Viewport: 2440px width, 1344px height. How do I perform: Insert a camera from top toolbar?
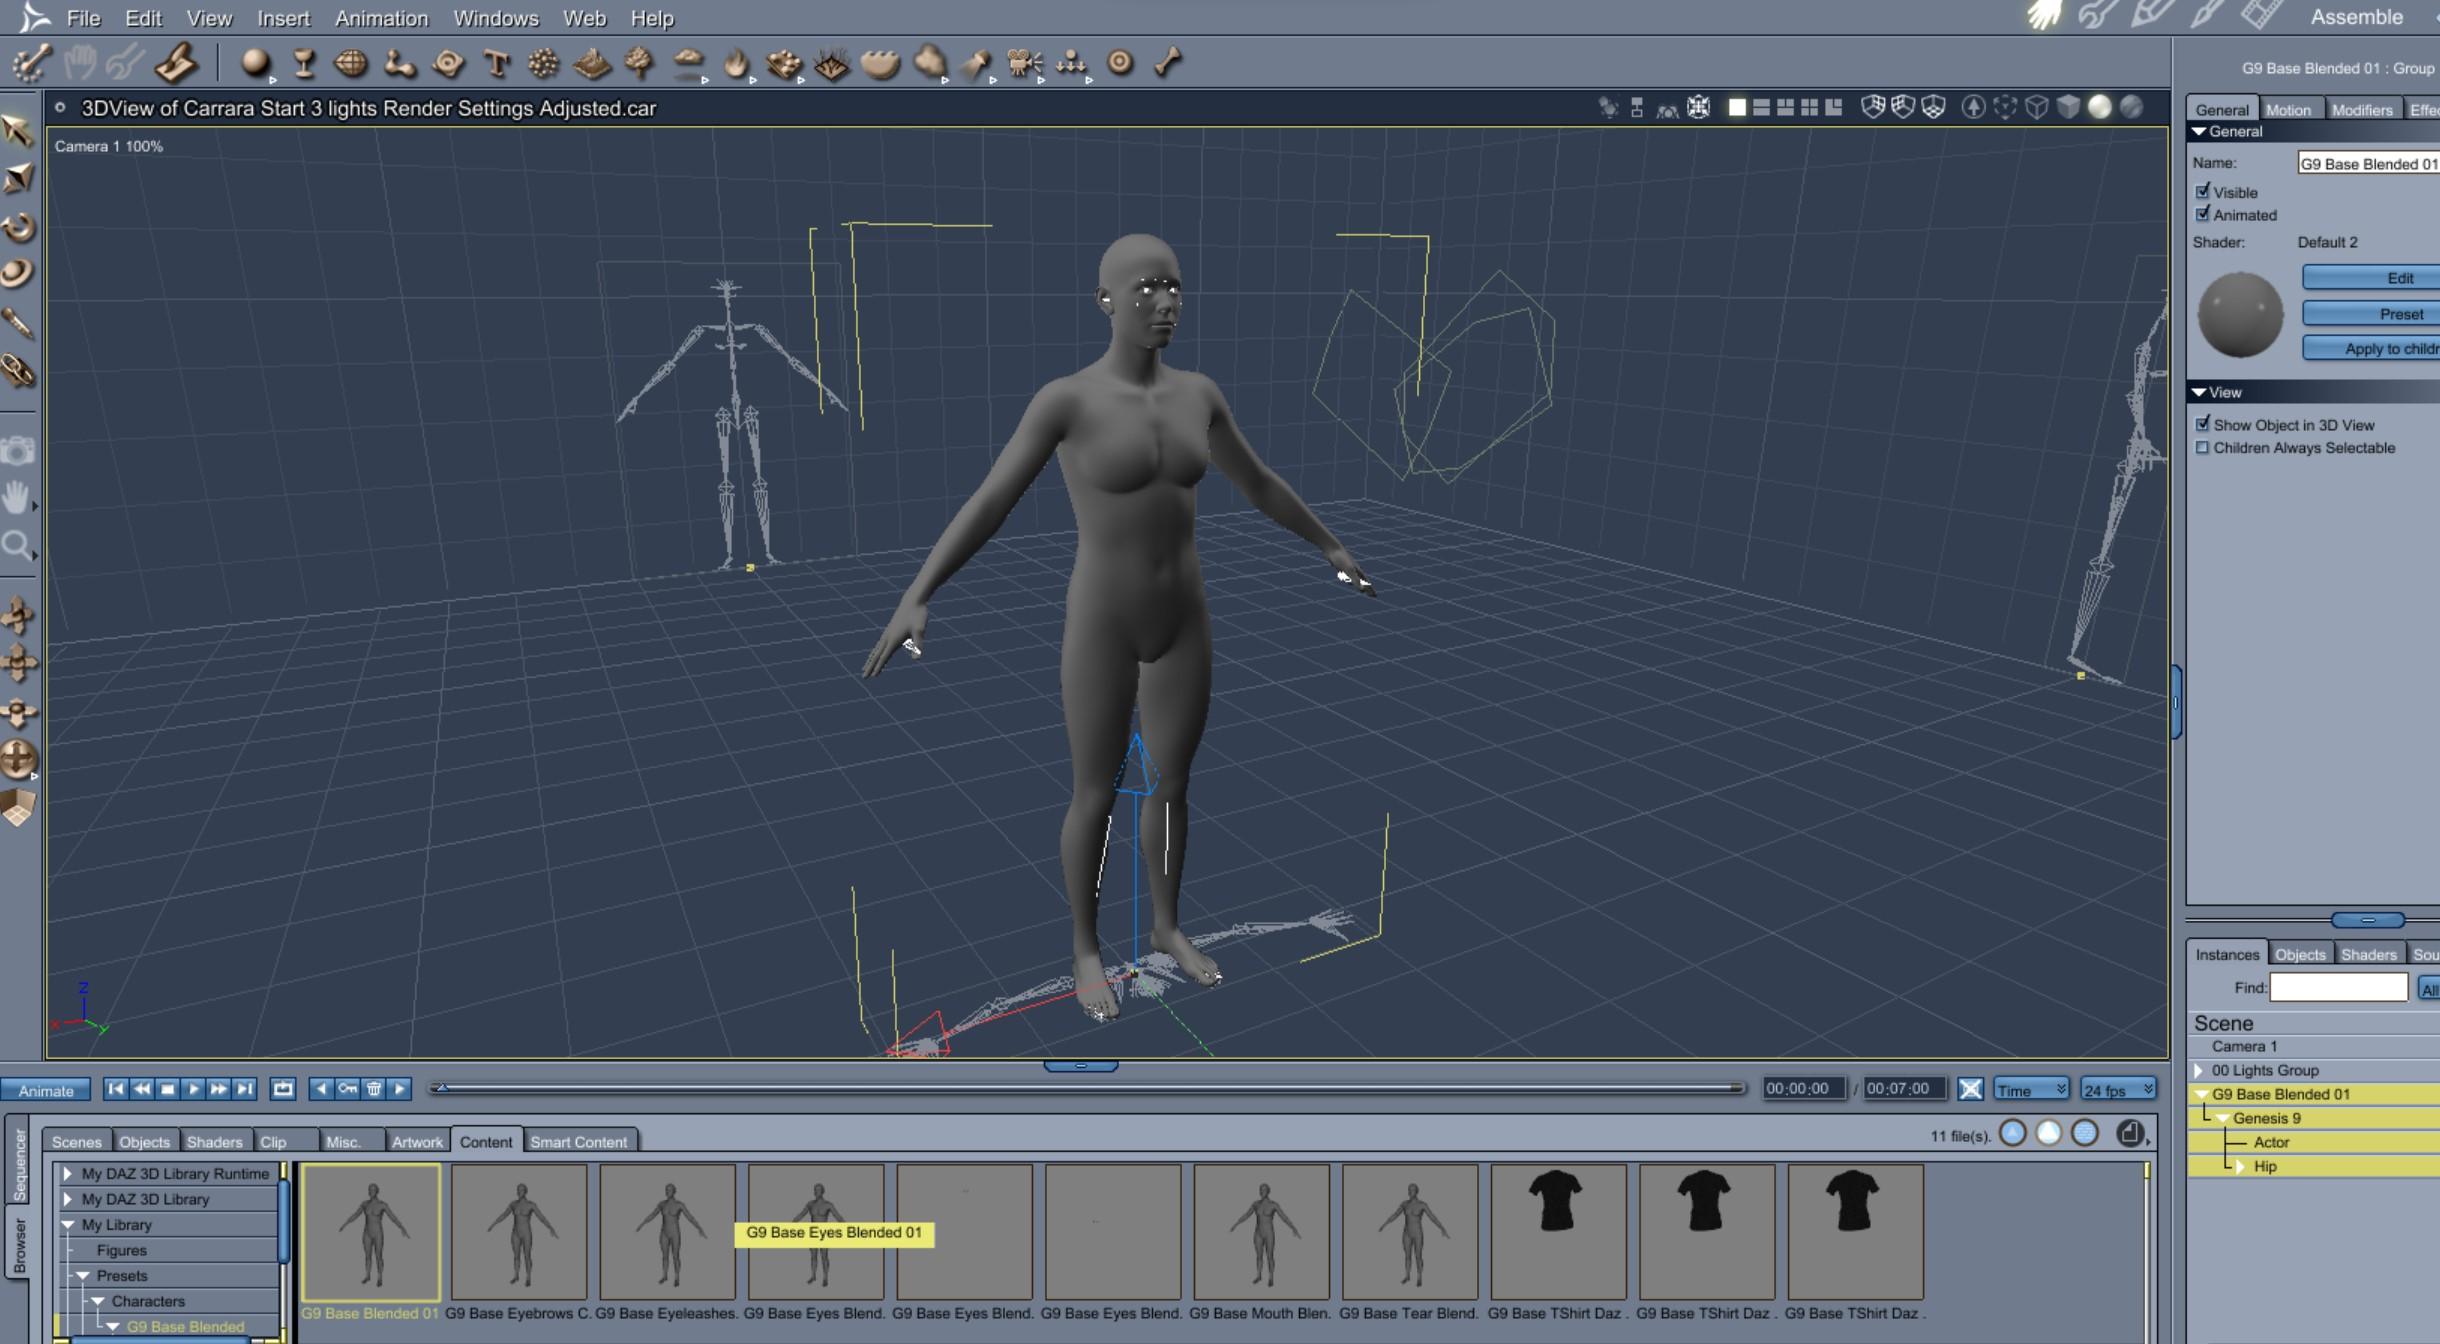coord(1023,64)
